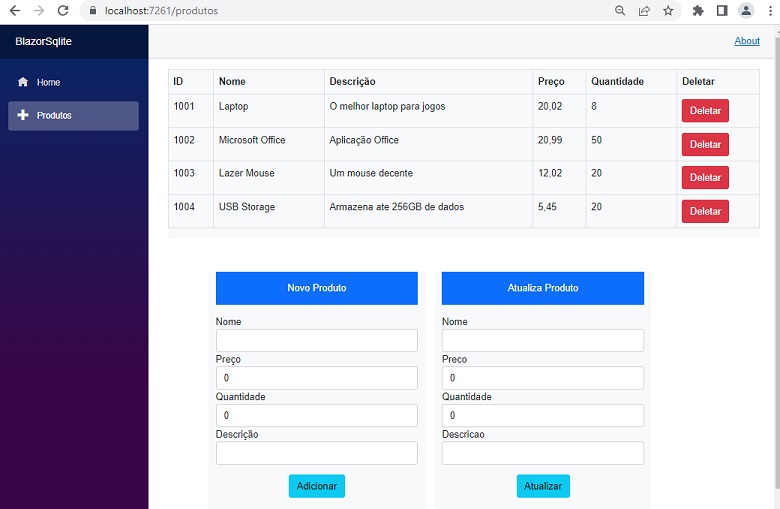Focus the Descricao field under Atualiza Produto
The height and width of the screenshot is (509, 780).
click(543, 453)
